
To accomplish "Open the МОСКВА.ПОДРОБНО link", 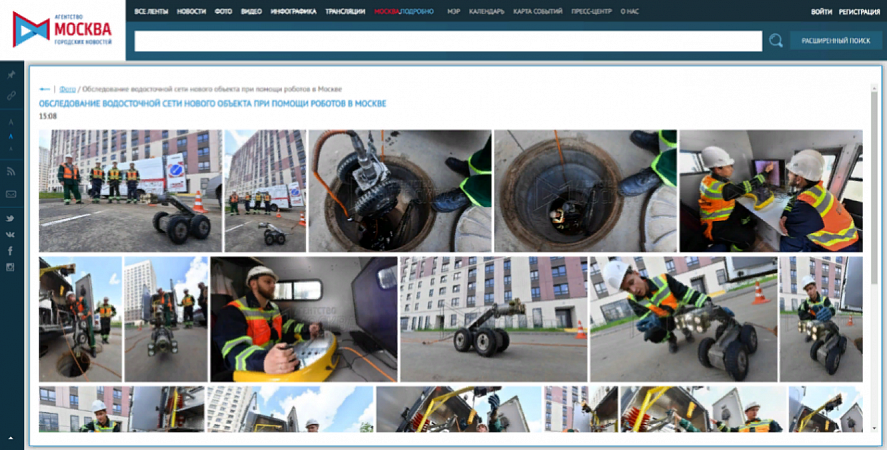I will [404, 11].
